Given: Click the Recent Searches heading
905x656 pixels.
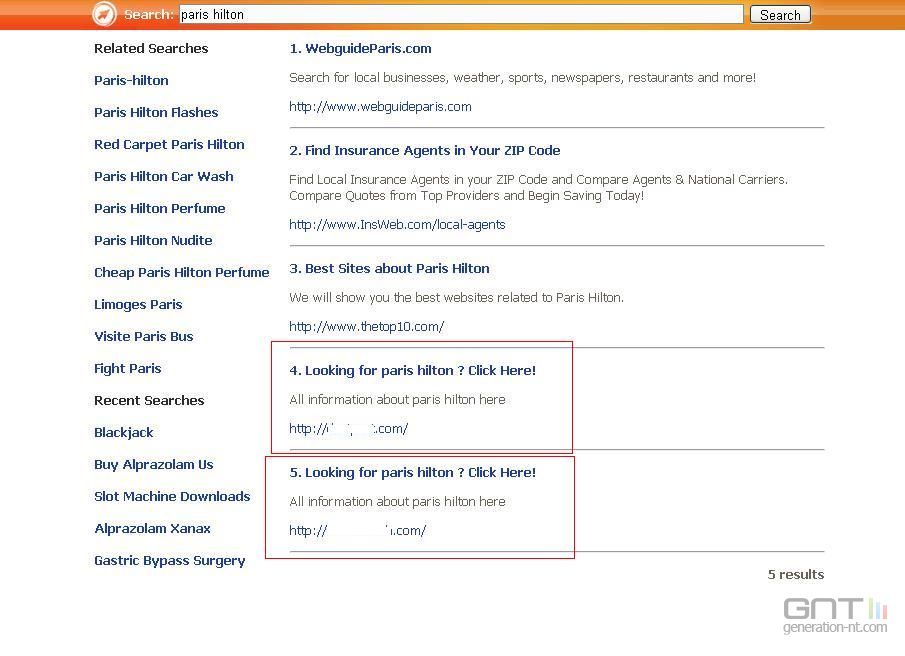Looking at the screenshot, I should 149,400.
